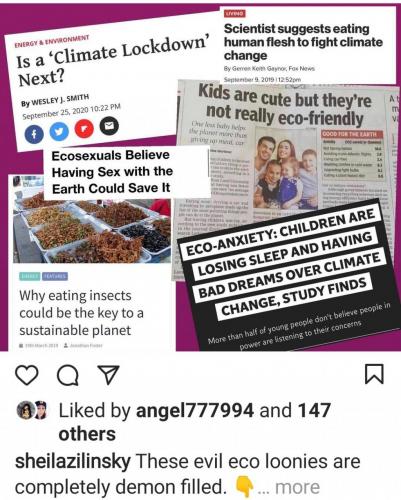Screen dimensions: 401x500
Task: Click the black email share icon
Action: 109,126
